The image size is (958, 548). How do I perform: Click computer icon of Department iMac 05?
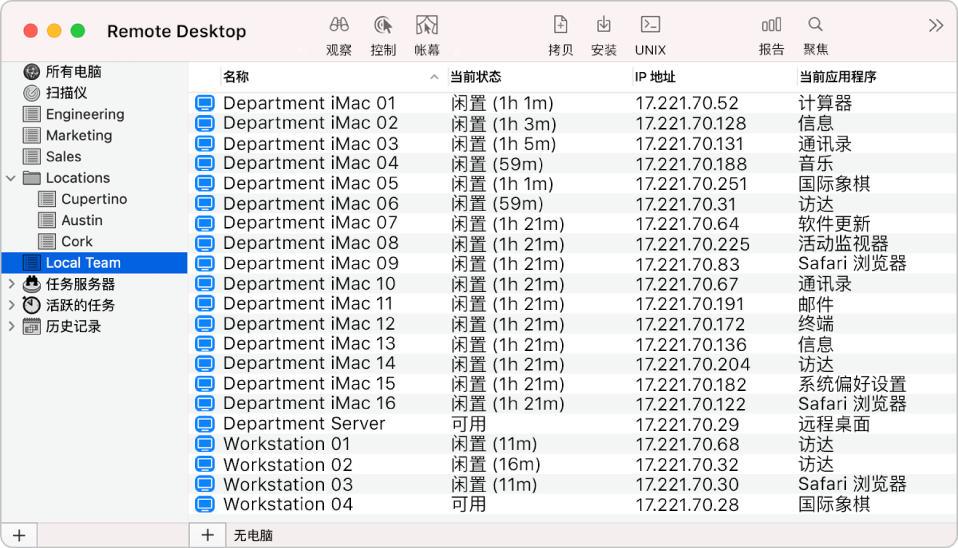click(x=205, y=183)
